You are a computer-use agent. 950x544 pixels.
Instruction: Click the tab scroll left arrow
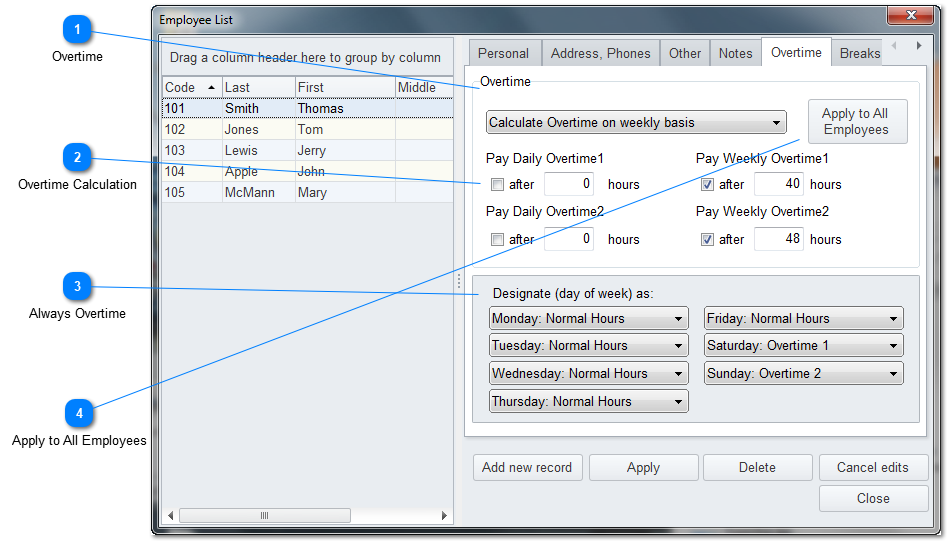(x=894, y=46)
